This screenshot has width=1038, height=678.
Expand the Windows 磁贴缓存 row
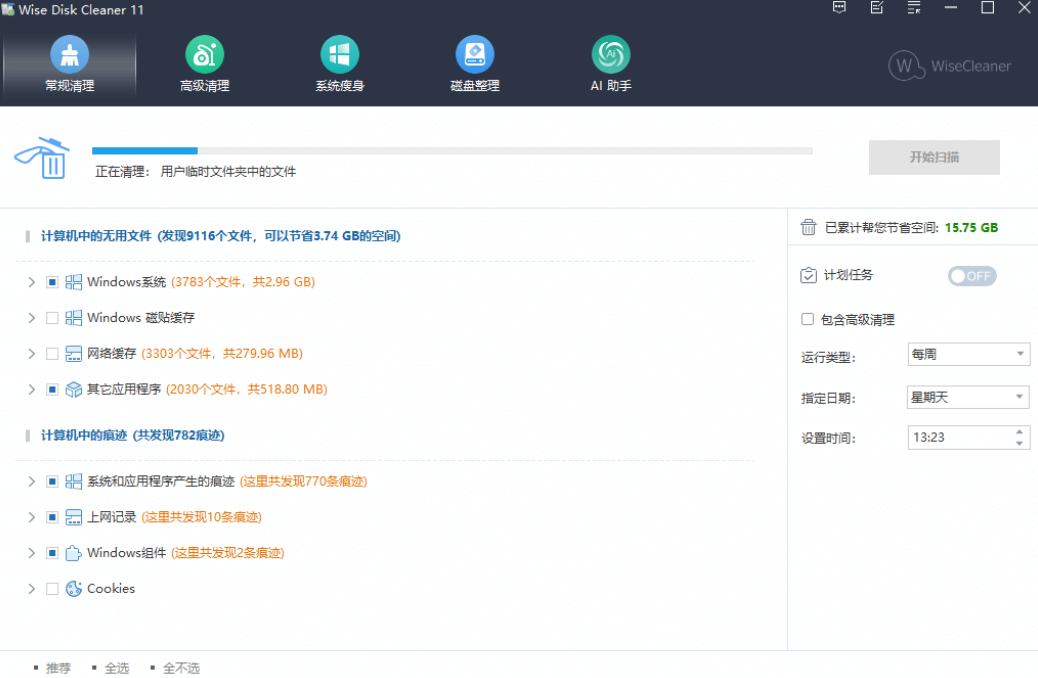click(x=31, y=318)
